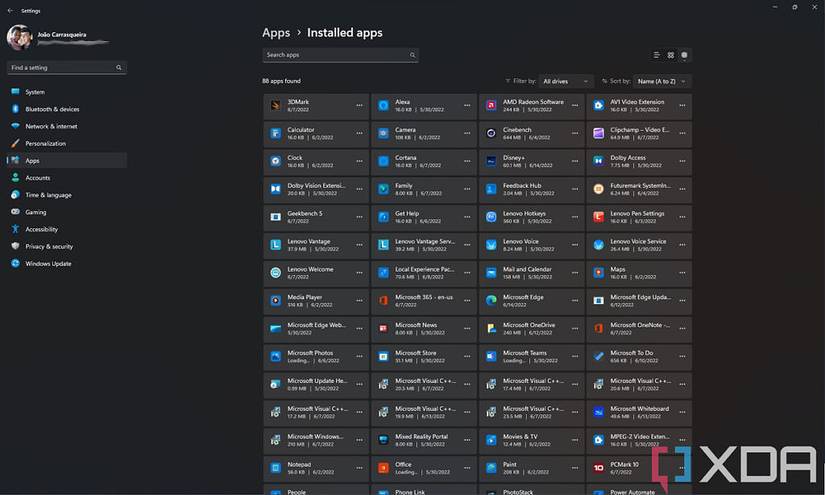Click the Feedback Hub icon

(x=491, y=189)
